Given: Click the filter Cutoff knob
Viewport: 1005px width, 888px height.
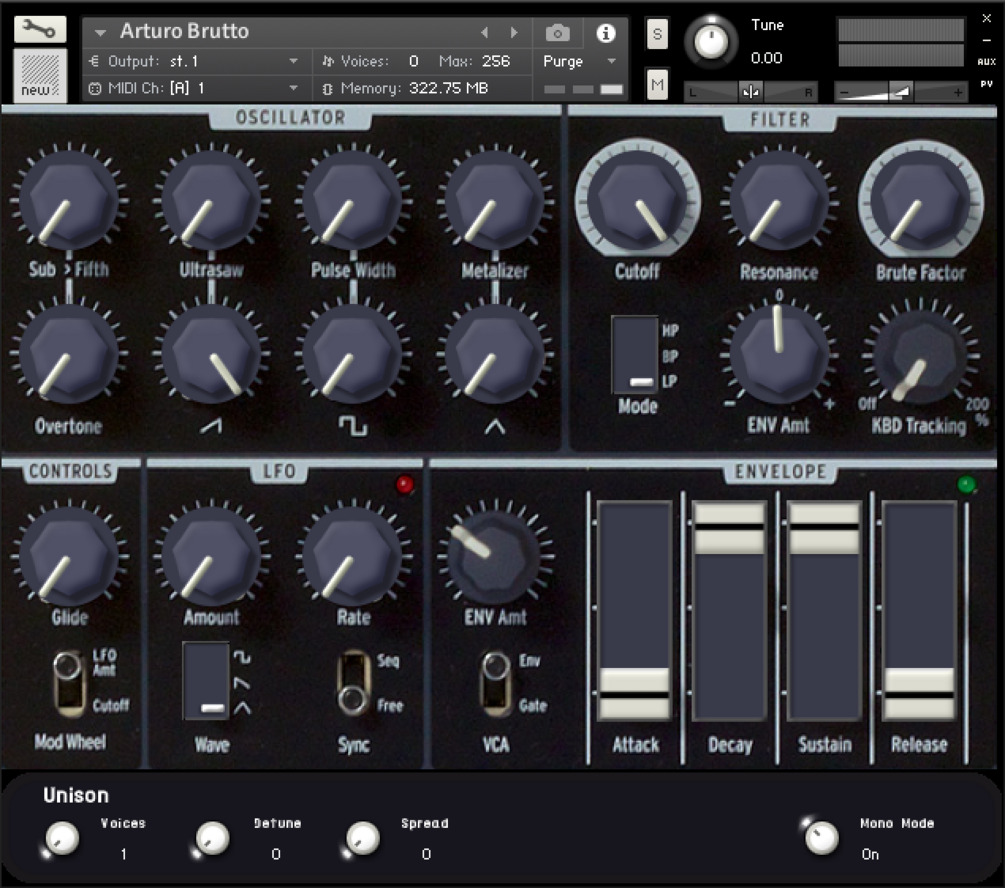Looking at the screenshot, I should (x=638, y=201).
